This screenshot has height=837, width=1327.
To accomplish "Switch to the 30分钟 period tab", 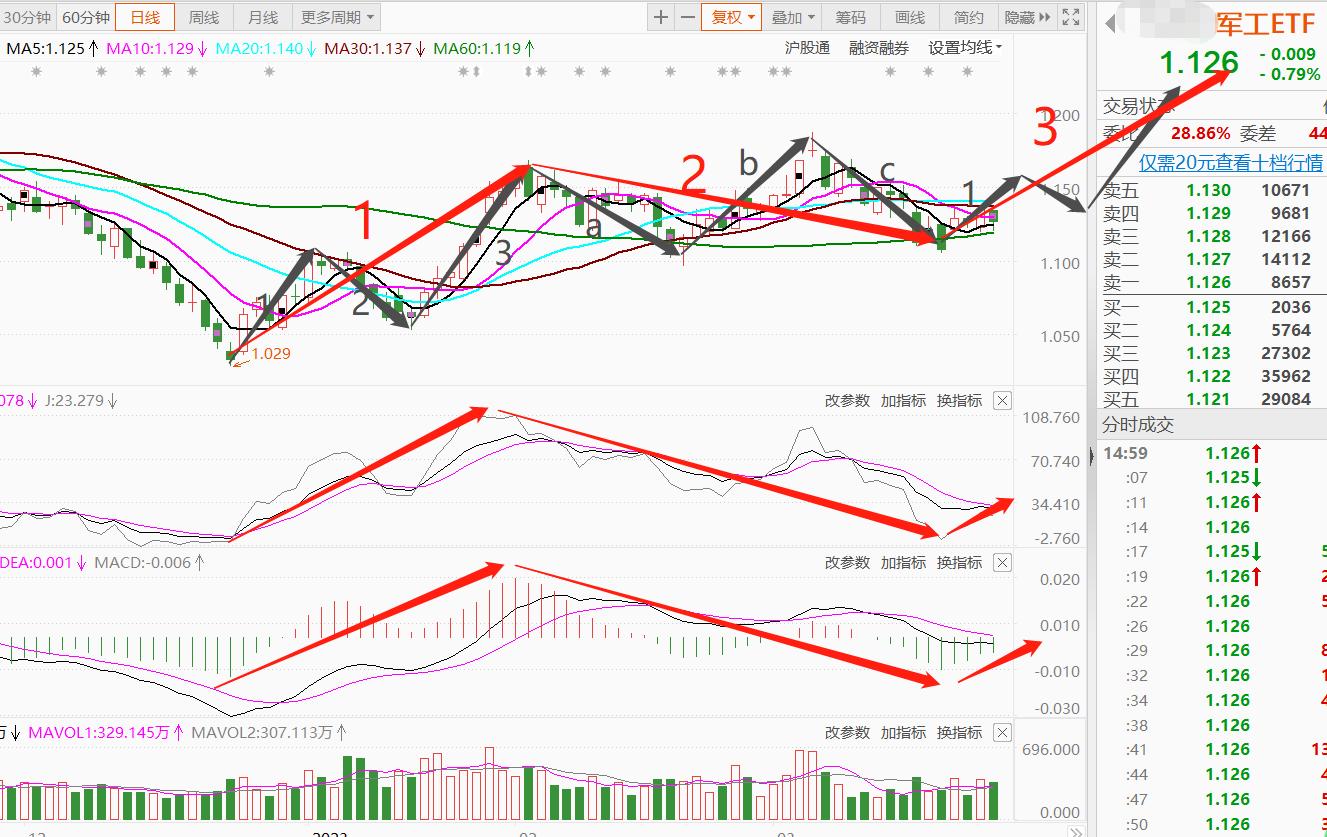I will [27, 17].
